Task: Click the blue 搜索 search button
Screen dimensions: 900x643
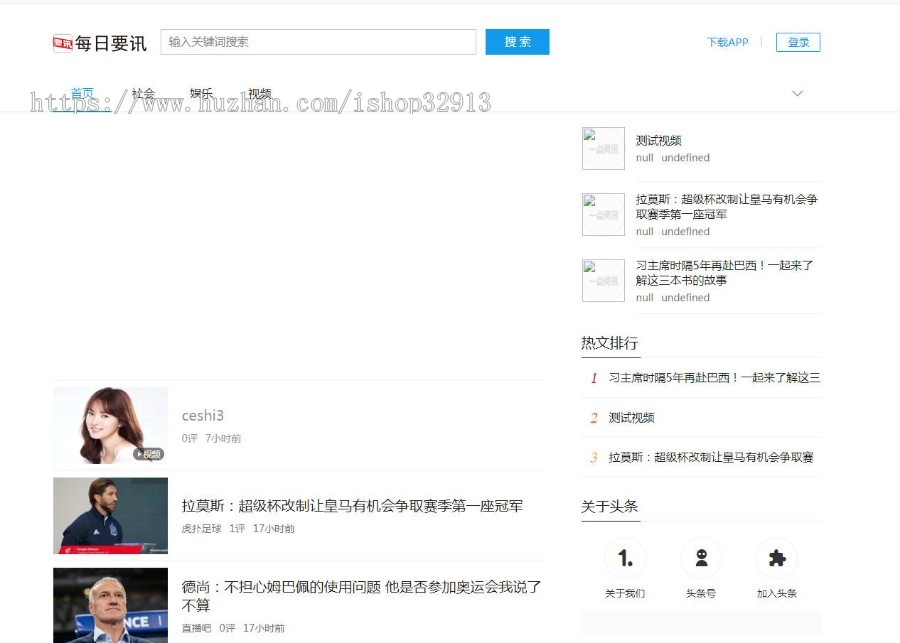Action: tap(517, 41)
